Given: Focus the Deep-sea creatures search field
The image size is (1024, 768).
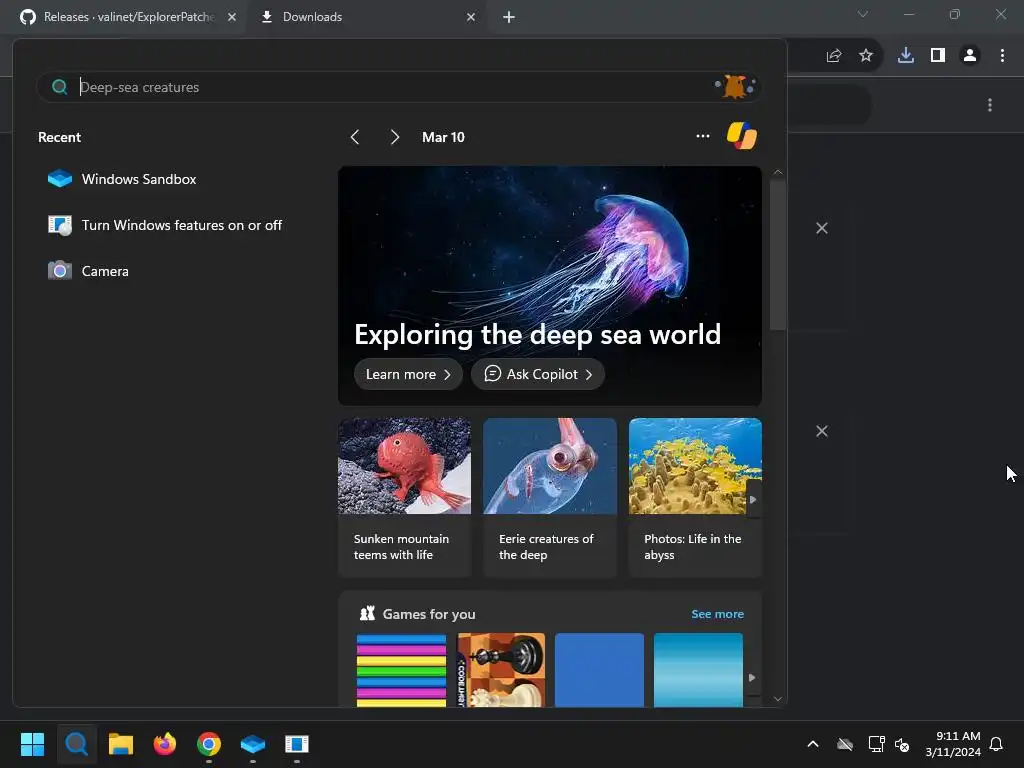Looking at the screenshot, I should pyautogui.click(x=398, y=87).
